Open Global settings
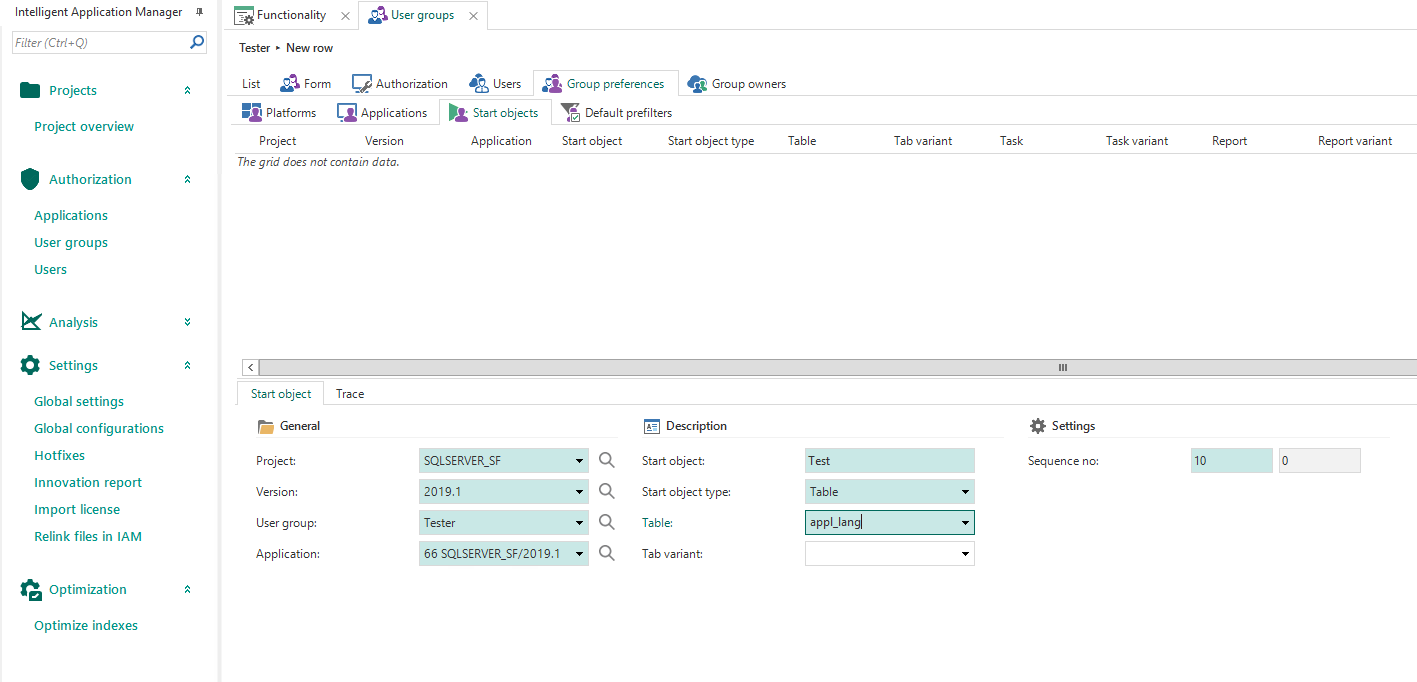This screenshot has height=682, width=1417. point(79,401)
